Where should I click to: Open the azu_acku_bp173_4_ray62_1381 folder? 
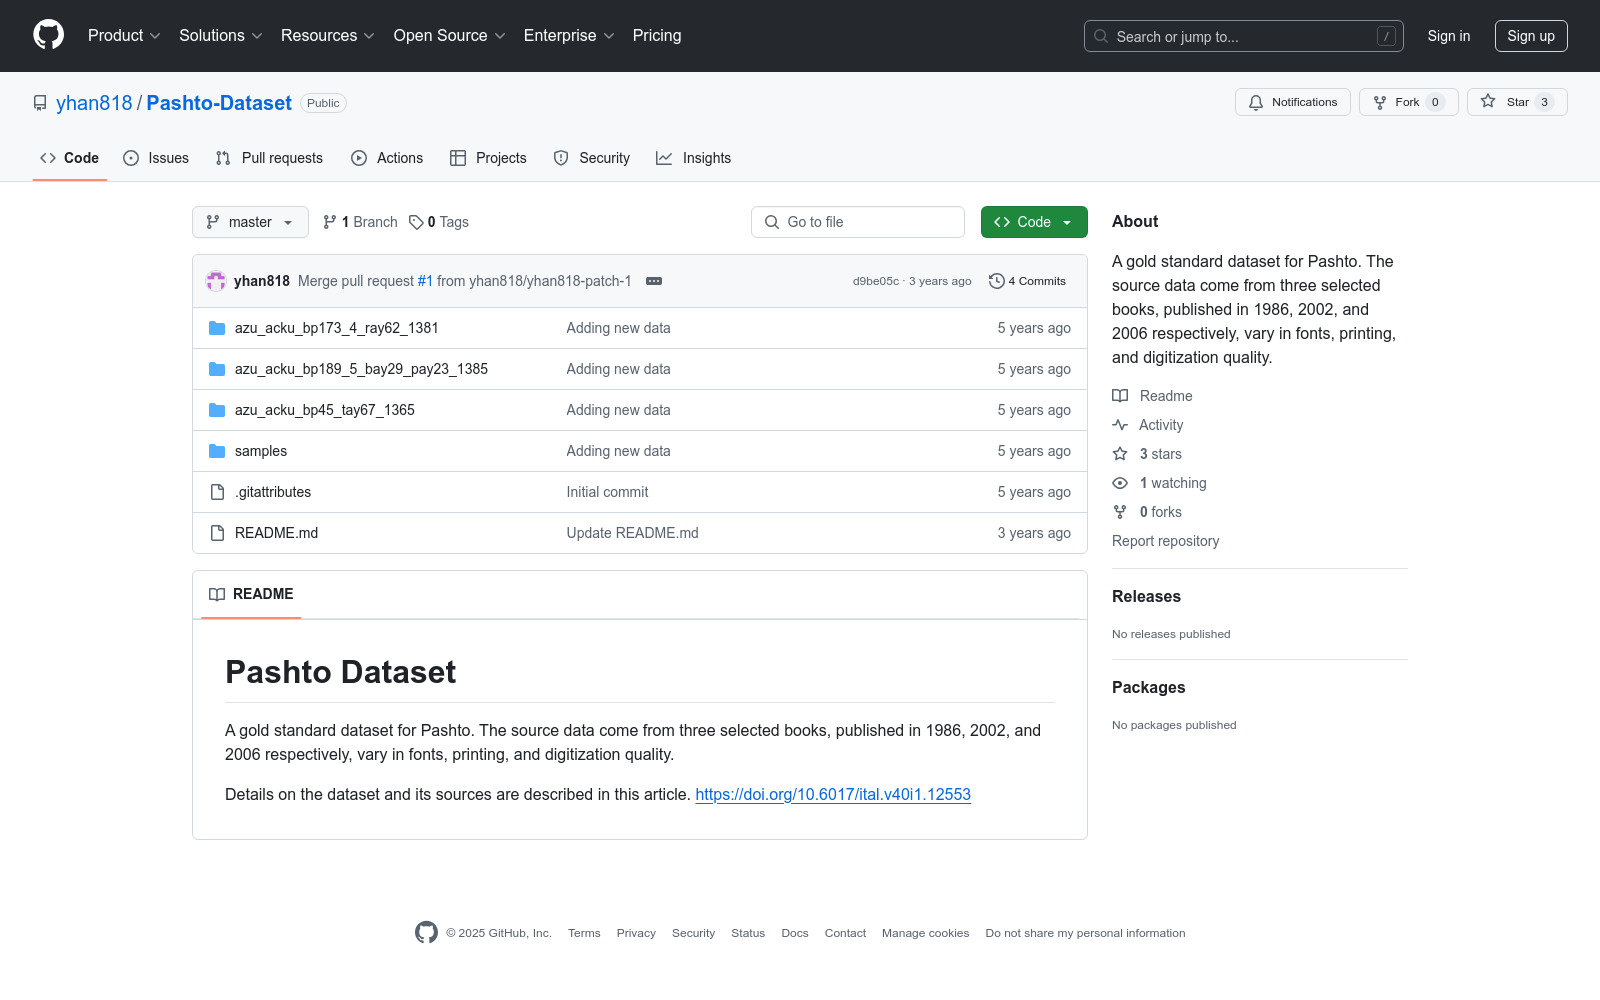337,328
